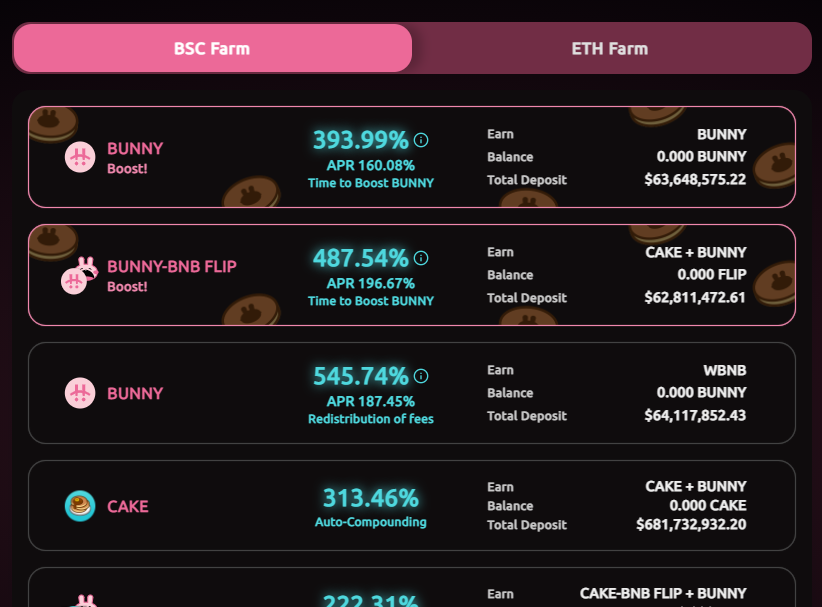The height and width of the screenshot is (607, 822).
Task: Click the BUNNY-BNB FLIP pool name
Action: [x=172, y=266]
